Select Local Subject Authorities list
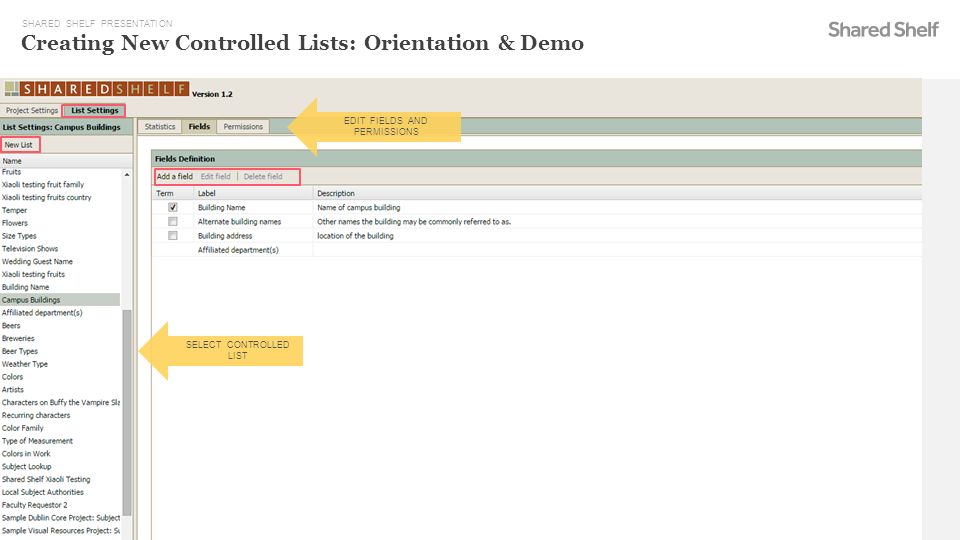Viewport: 960px width, 540px height. point(60,492)
